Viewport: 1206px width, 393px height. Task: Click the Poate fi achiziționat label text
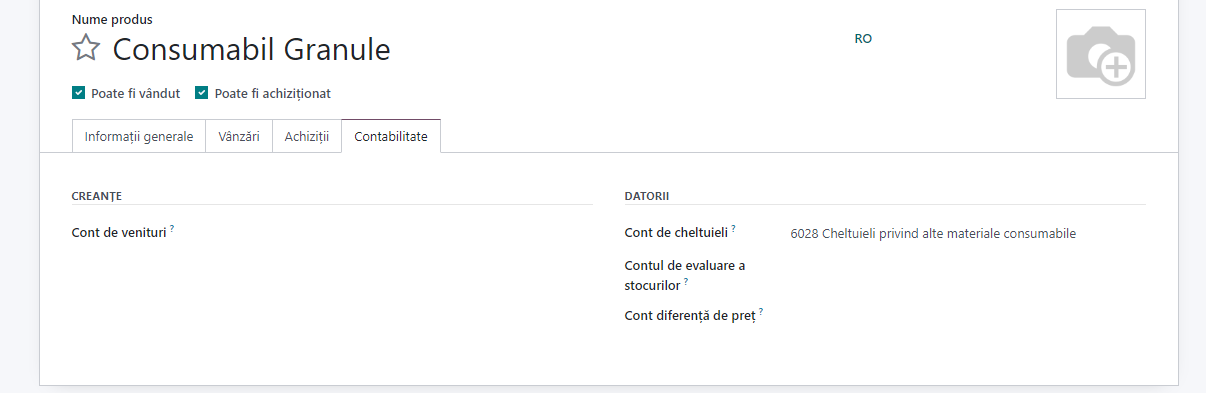click(x=272, y=93)
